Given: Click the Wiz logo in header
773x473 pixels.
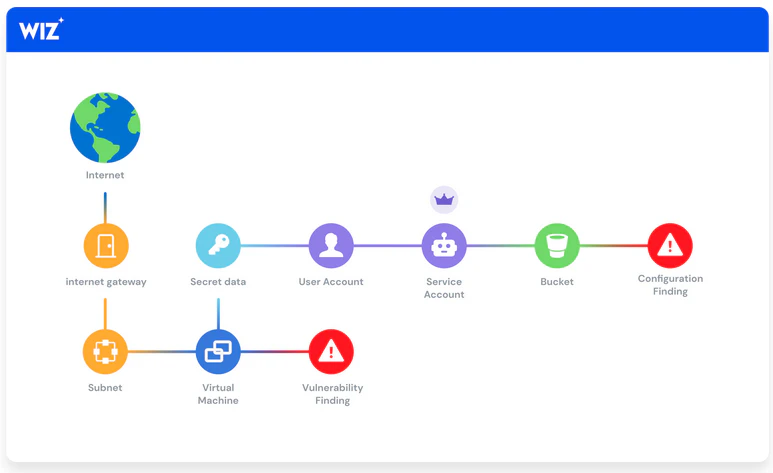Looking at the screenshot, I should [x=41, y=29].
